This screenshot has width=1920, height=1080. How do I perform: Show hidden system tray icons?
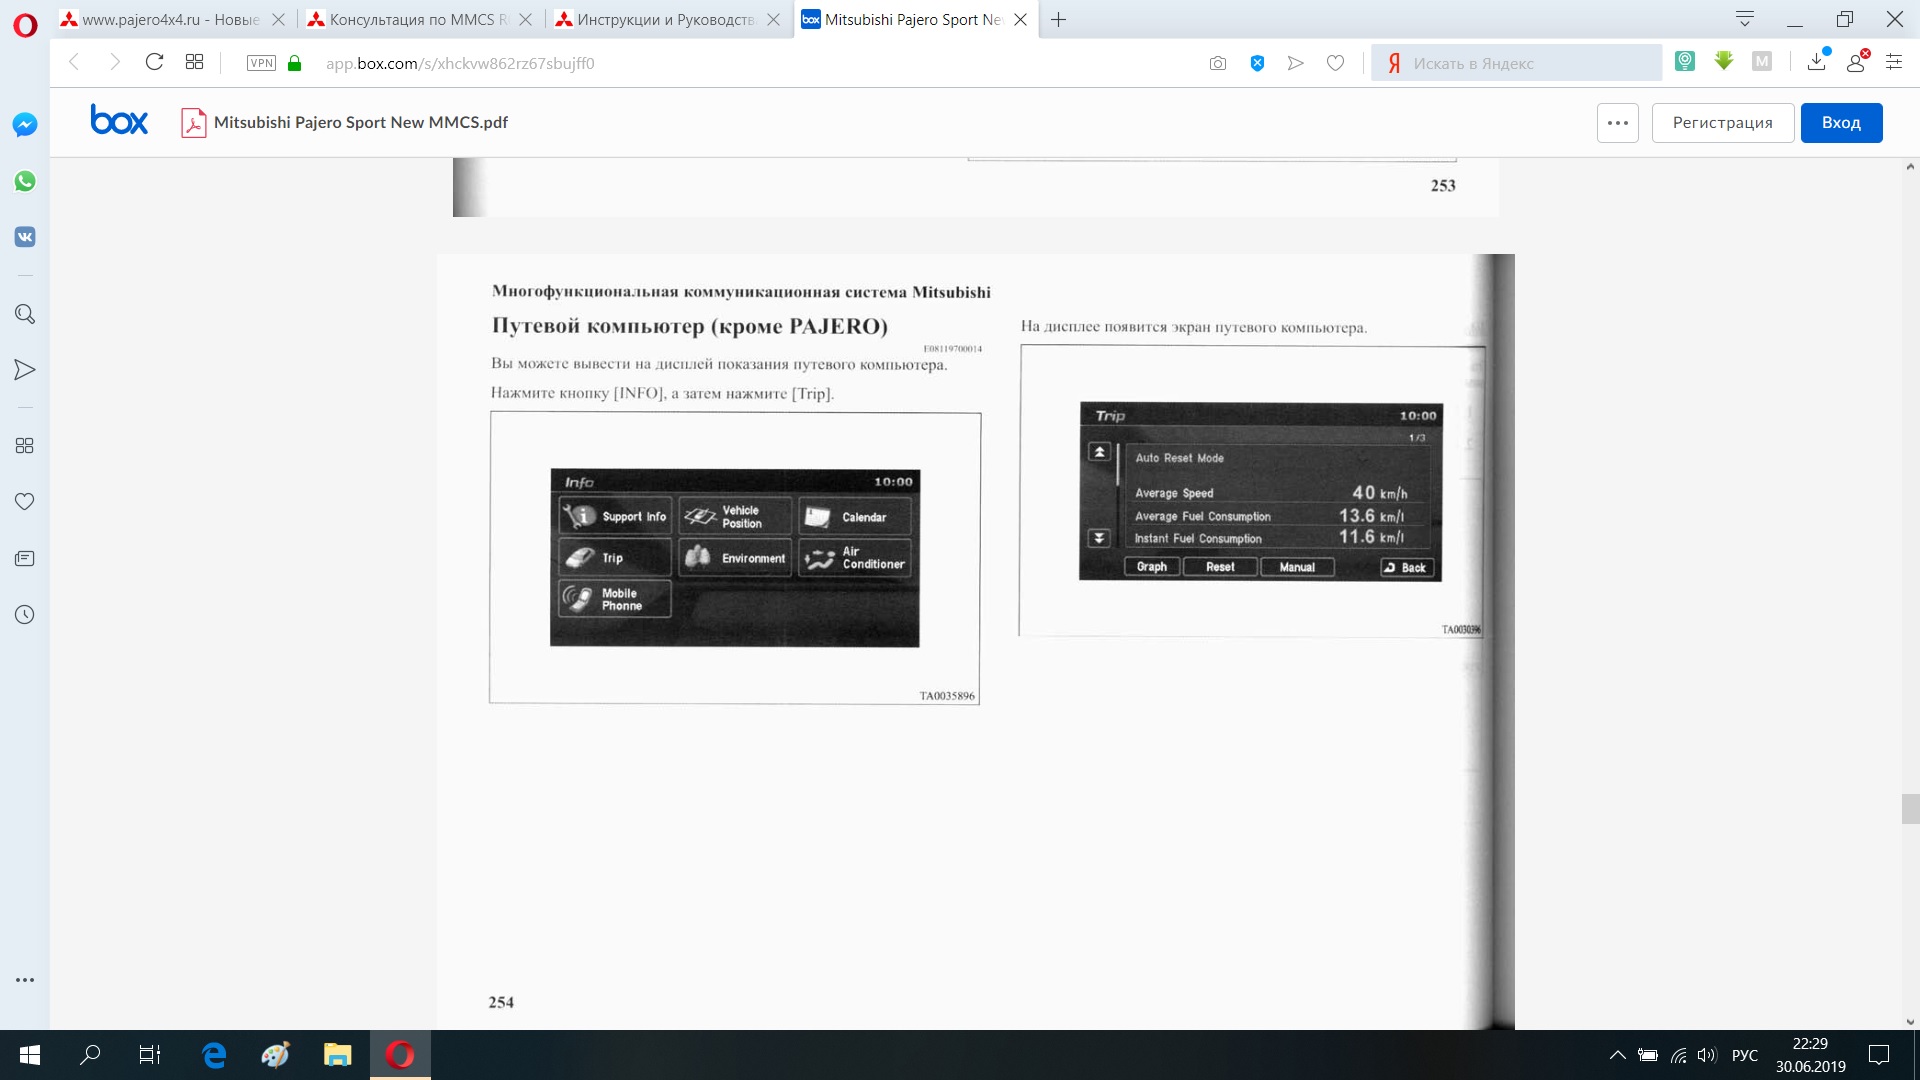coord(1616,1055)
